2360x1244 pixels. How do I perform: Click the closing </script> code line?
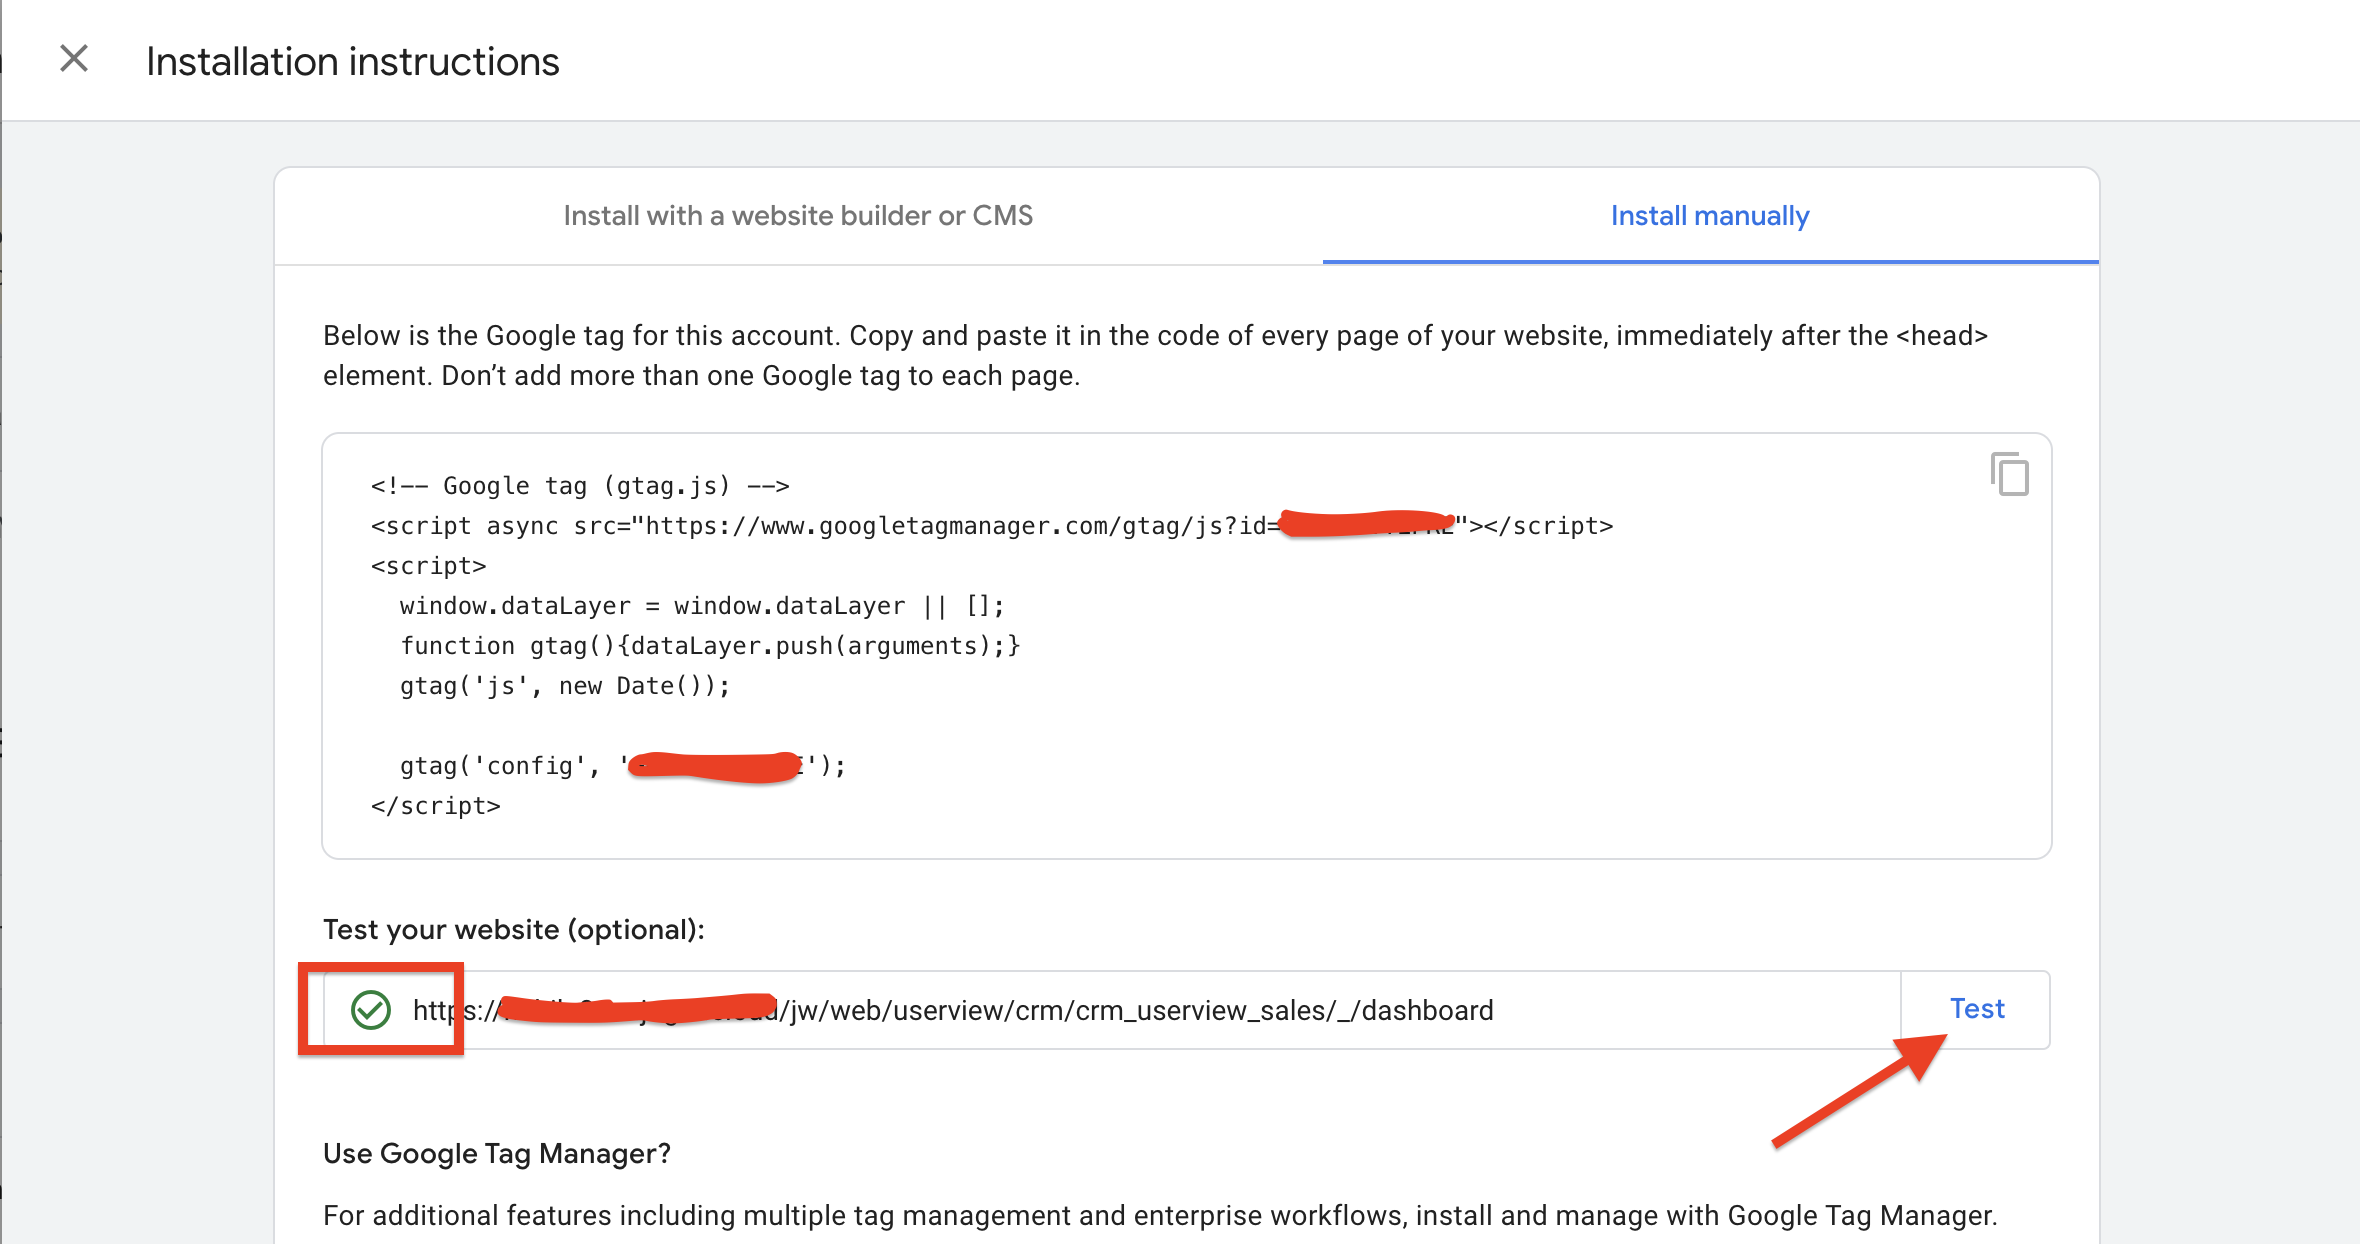click(435, 806)
